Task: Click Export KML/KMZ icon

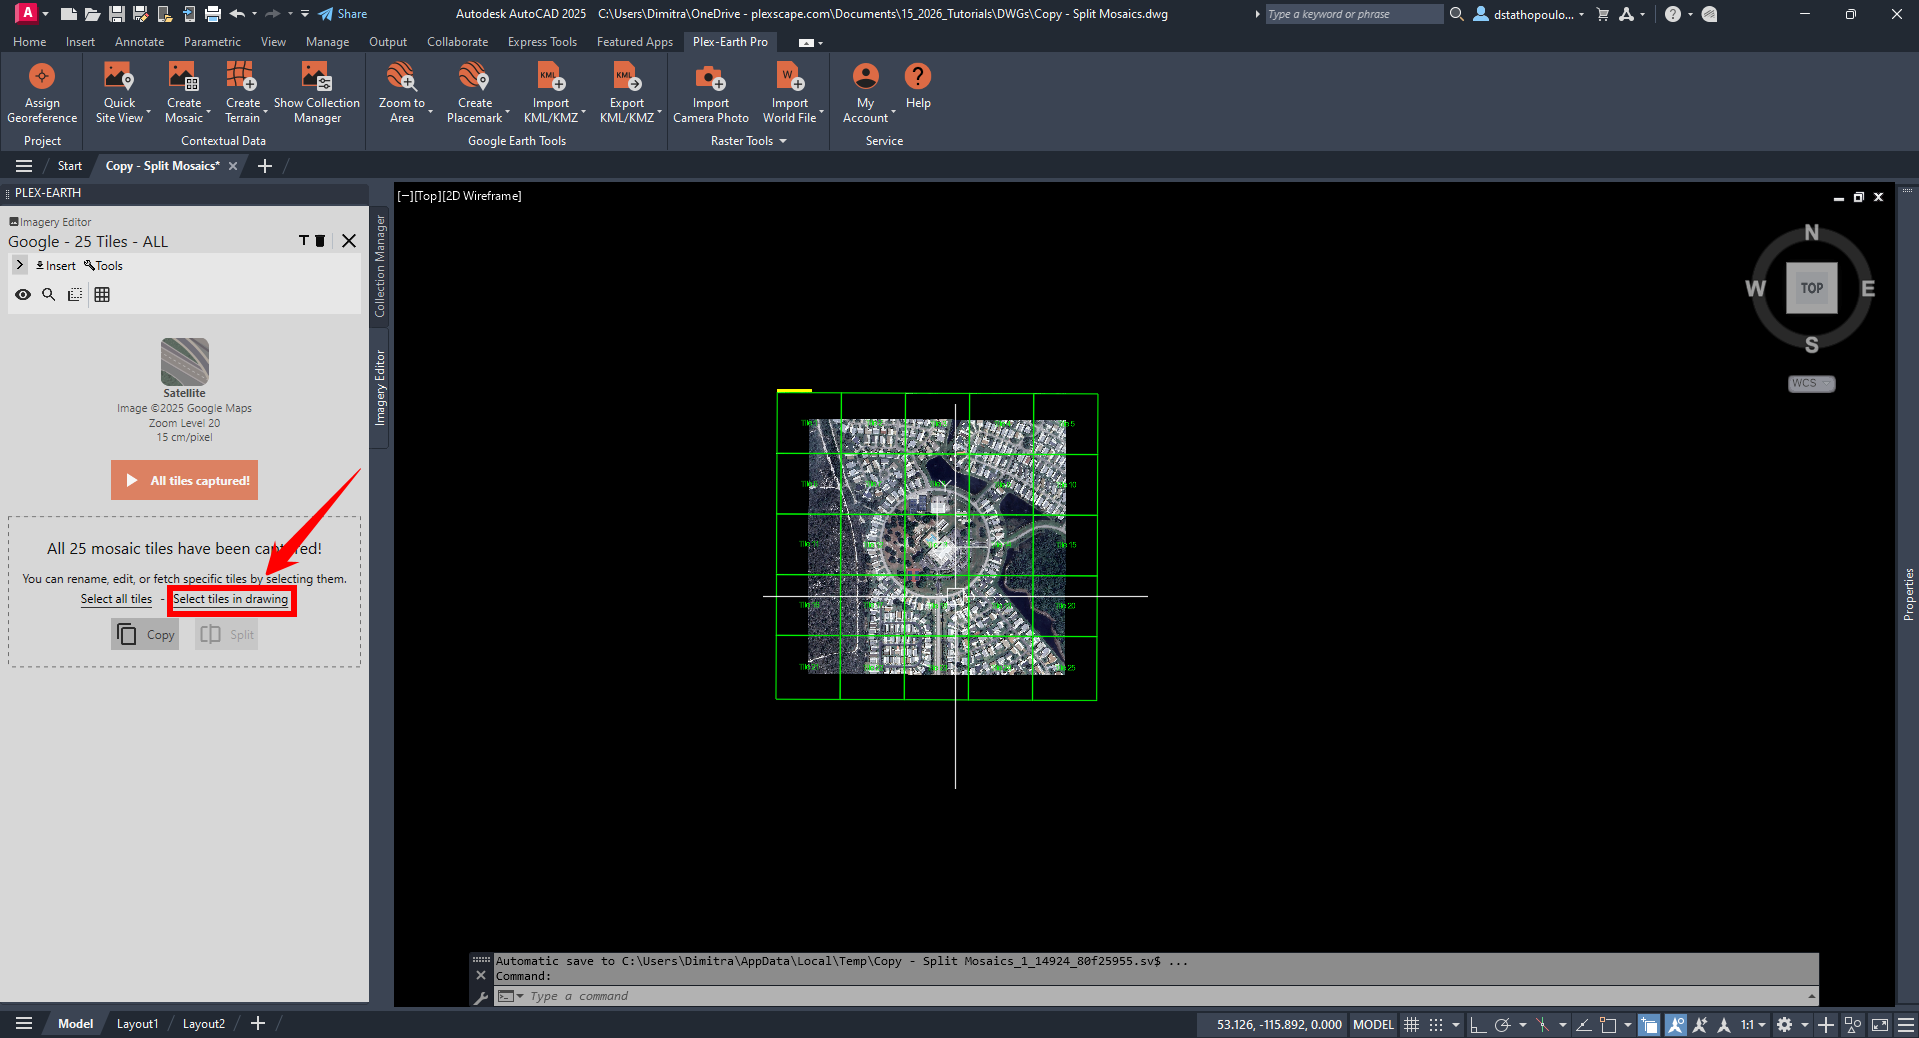Action: click(627, 77)
